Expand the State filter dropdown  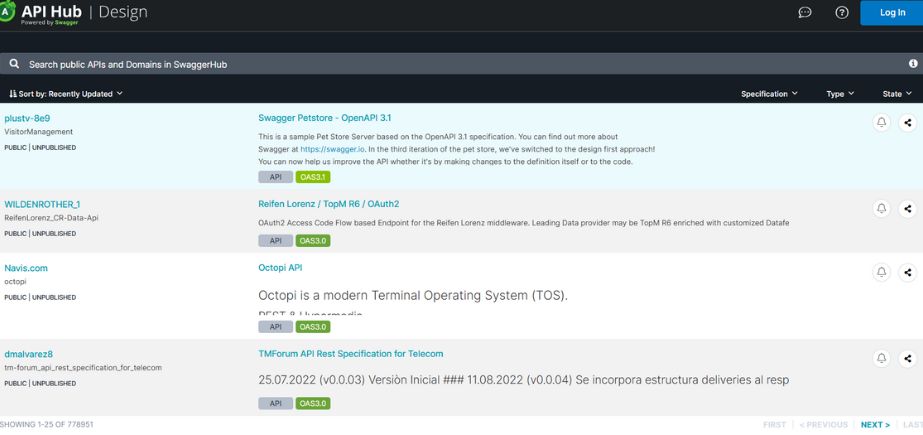[897, 94]
